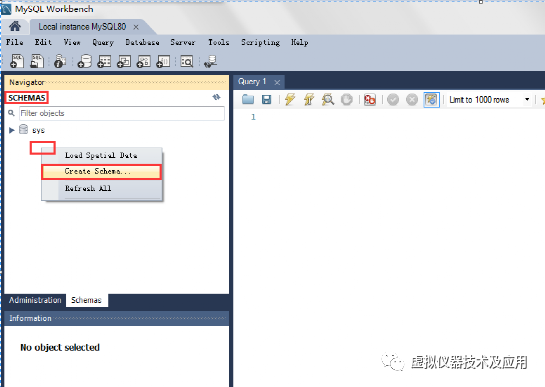Viewport: 545px width, 387px height.
Task: Select the Query 1 editor tab
Action: point(252,82)
